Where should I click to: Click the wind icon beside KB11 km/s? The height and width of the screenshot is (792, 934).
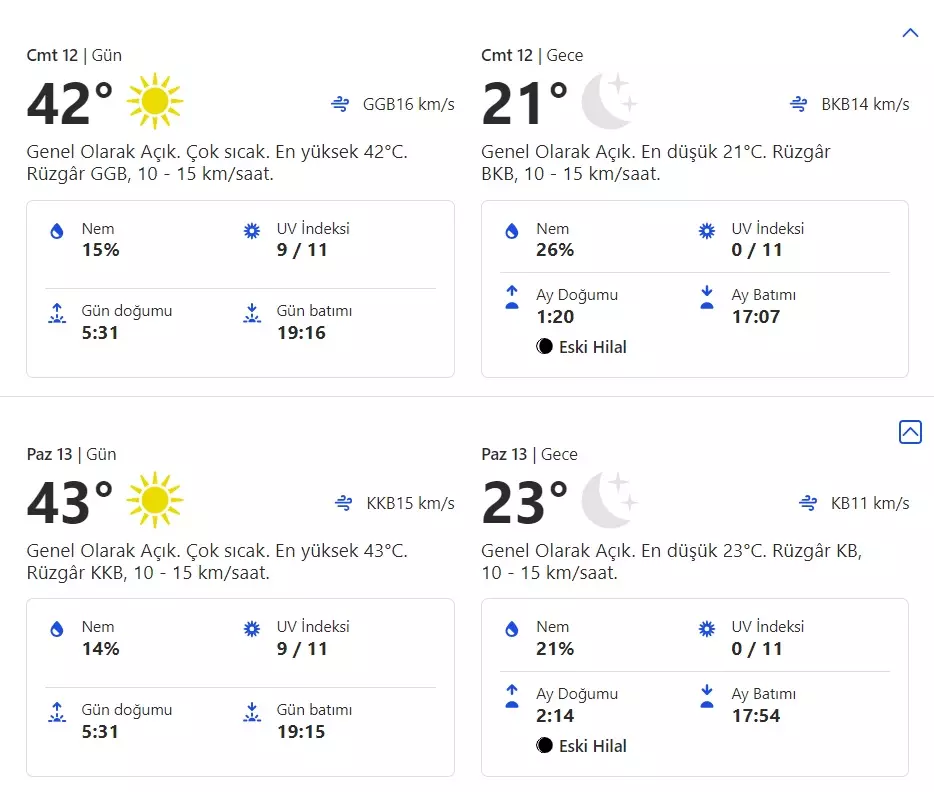[808, 503]
